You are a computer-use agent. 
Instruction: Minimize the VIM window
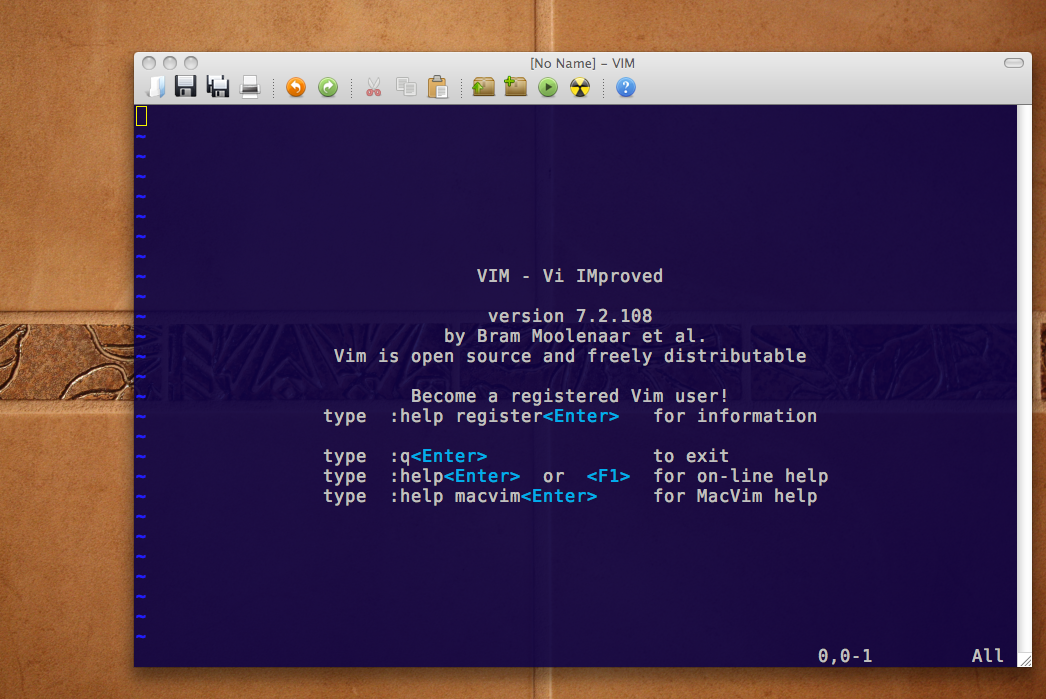click(x=170, y=63)
